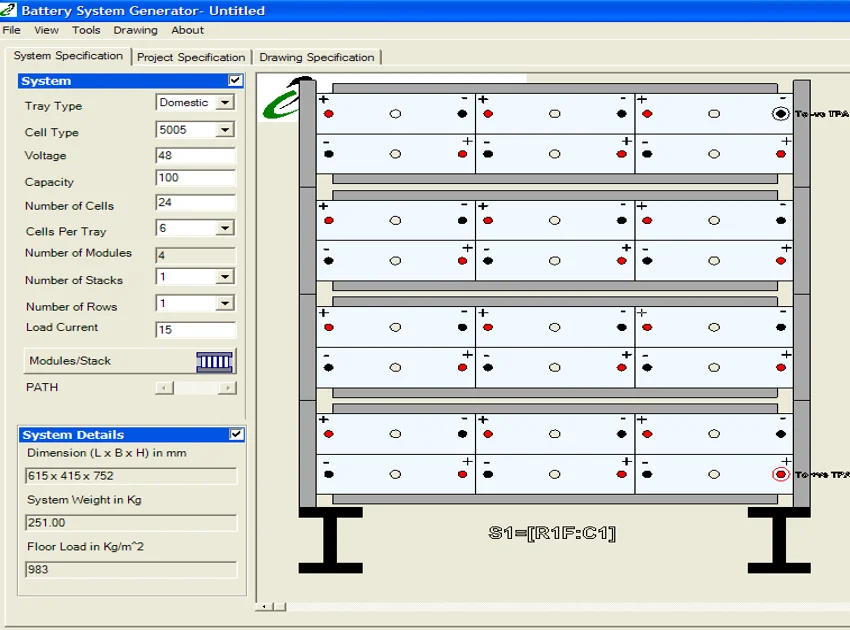Switch to the Project Specification tab
The image size is (850, 630).
point(190,57)
